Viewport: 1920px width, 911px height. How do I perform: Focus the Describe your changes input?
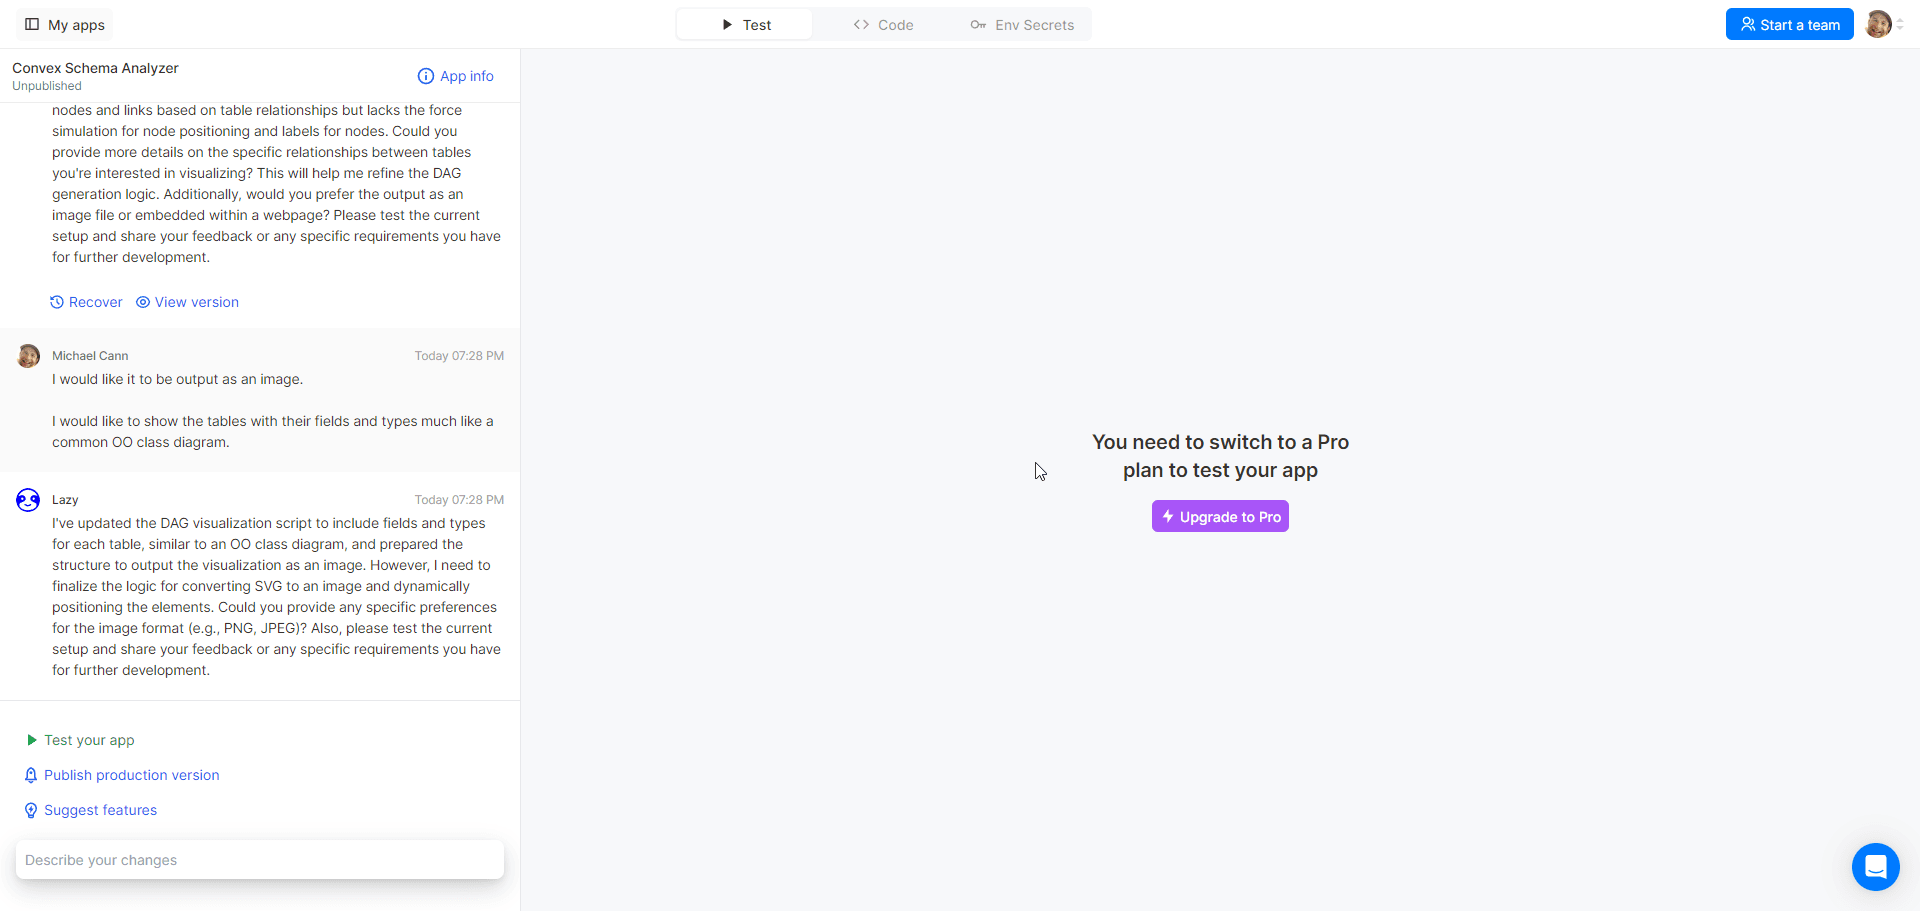[x=260, y=860]
